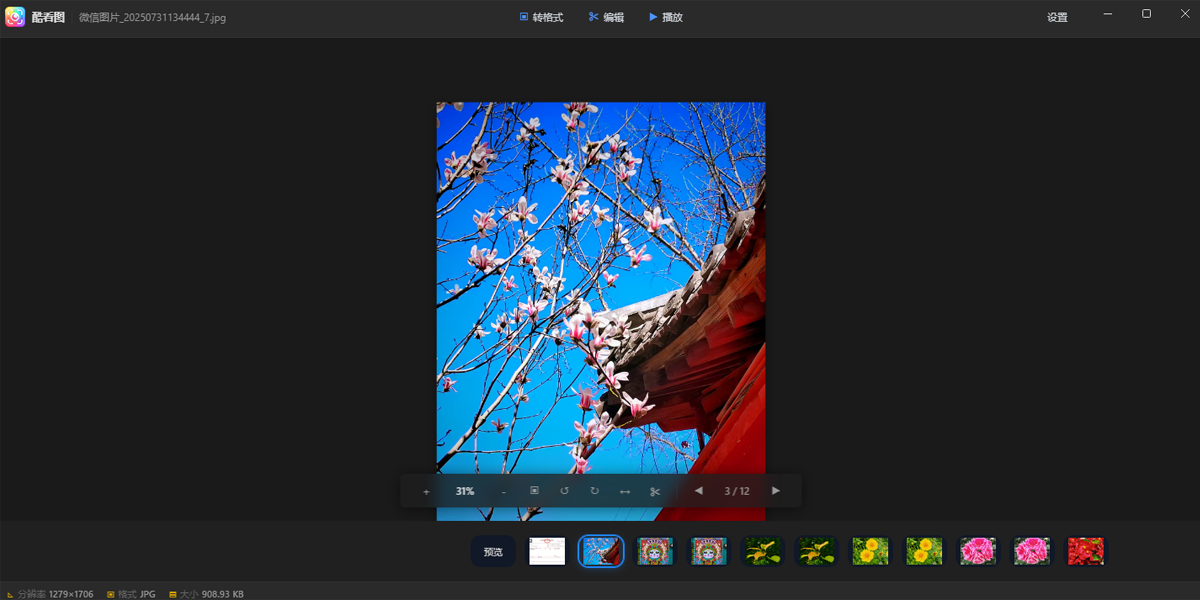1200x600 pixels.
Task: Select the highlighted magnolia thumbnail
Action: click(601, 551)
